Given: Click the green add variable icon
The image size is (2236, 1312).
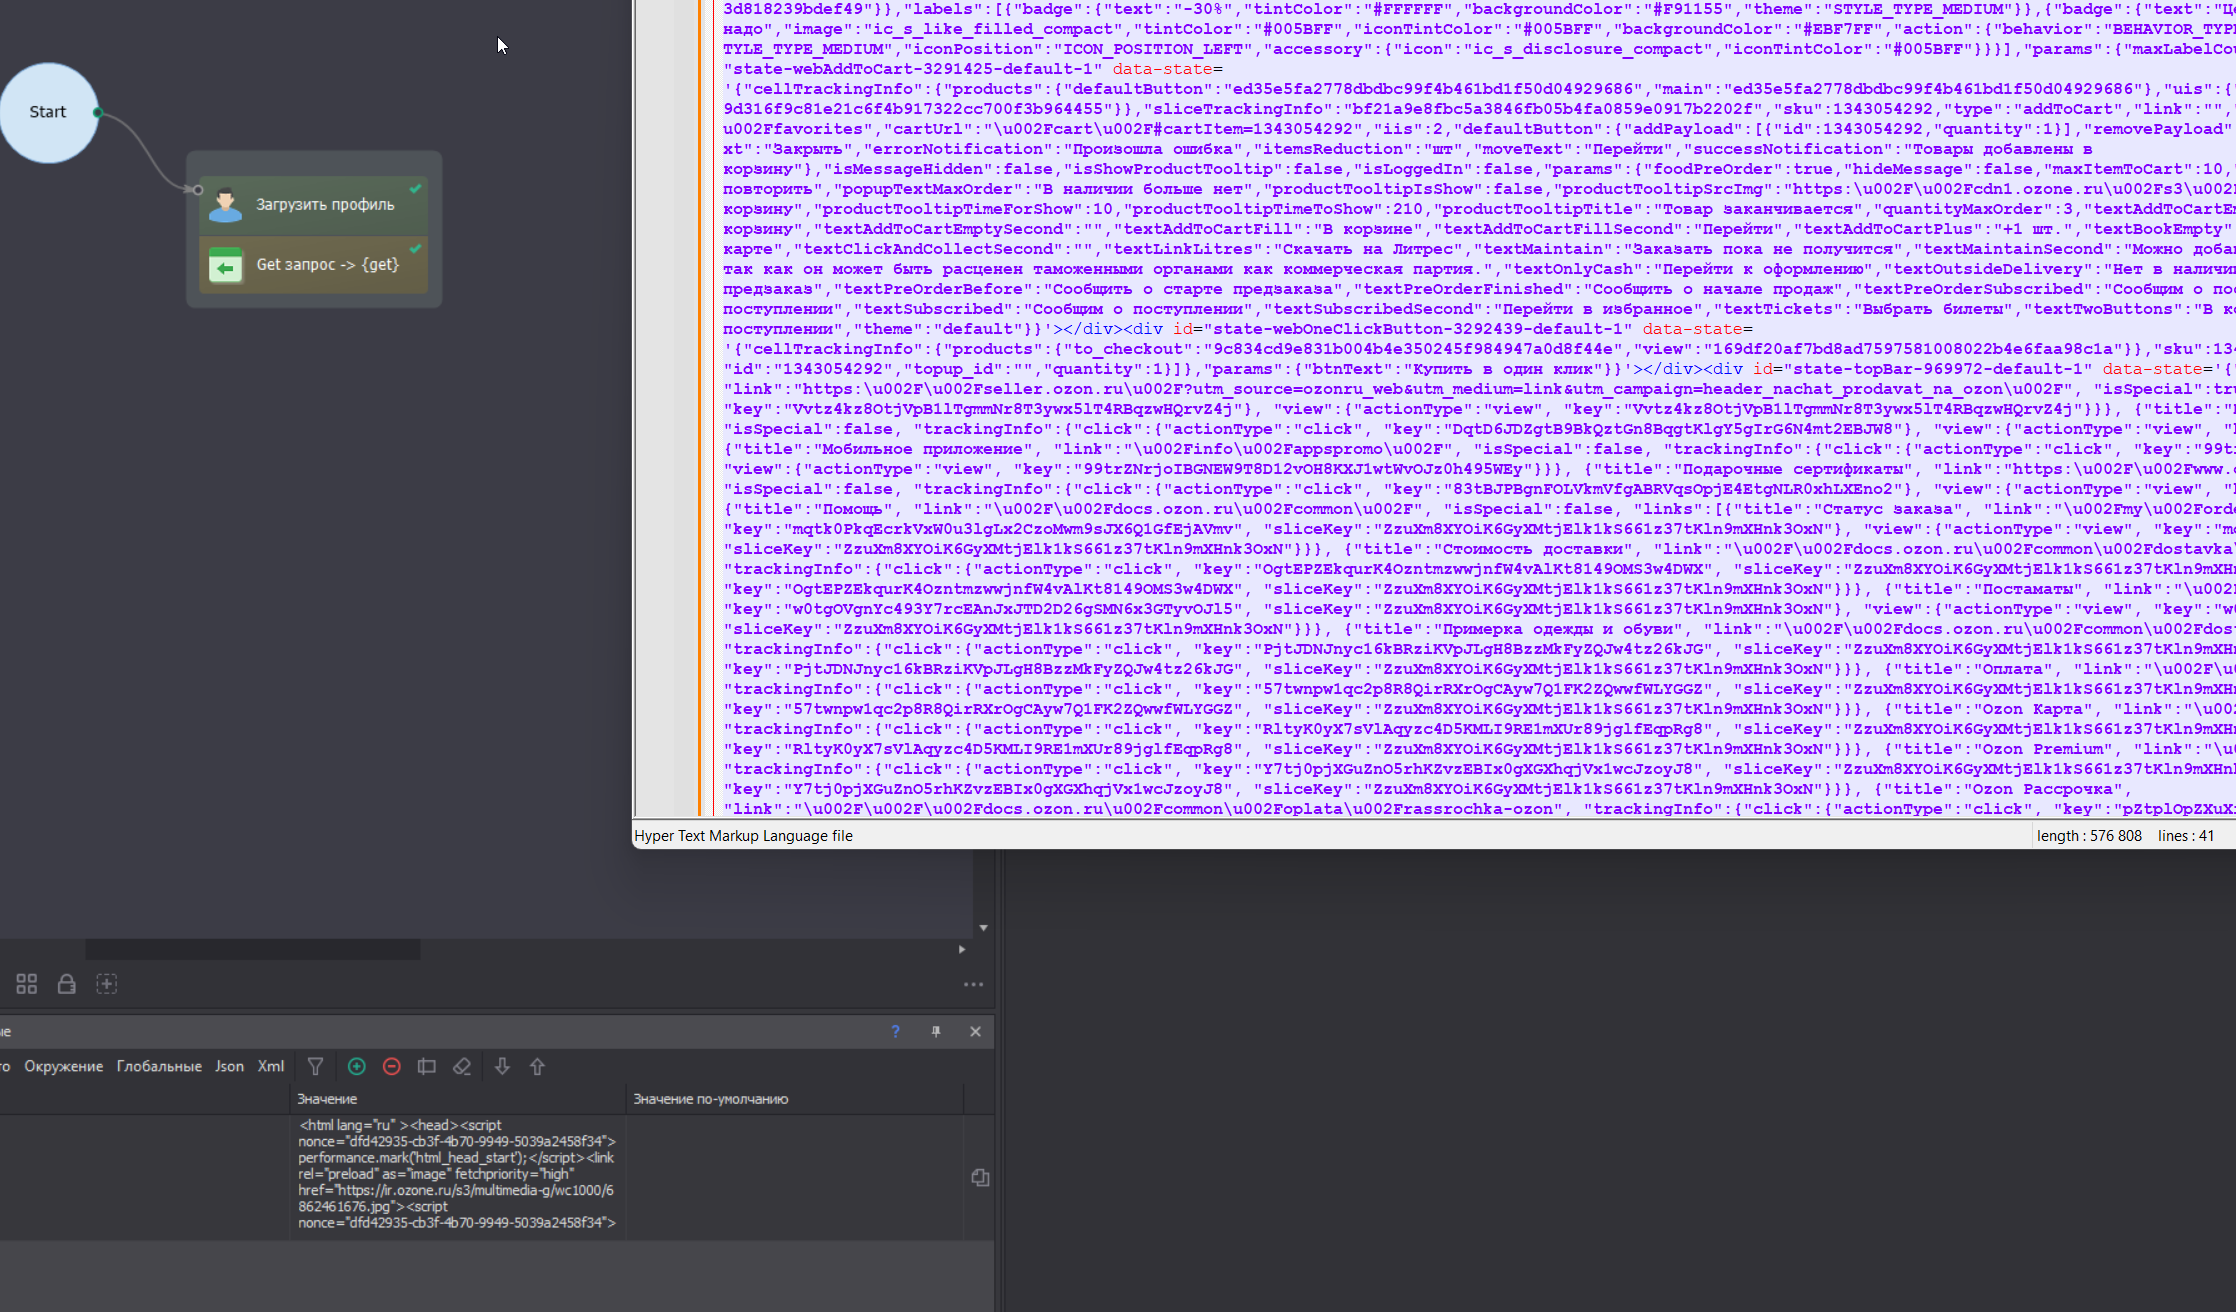Looking at the screenshot, I should coord(356,1067).
